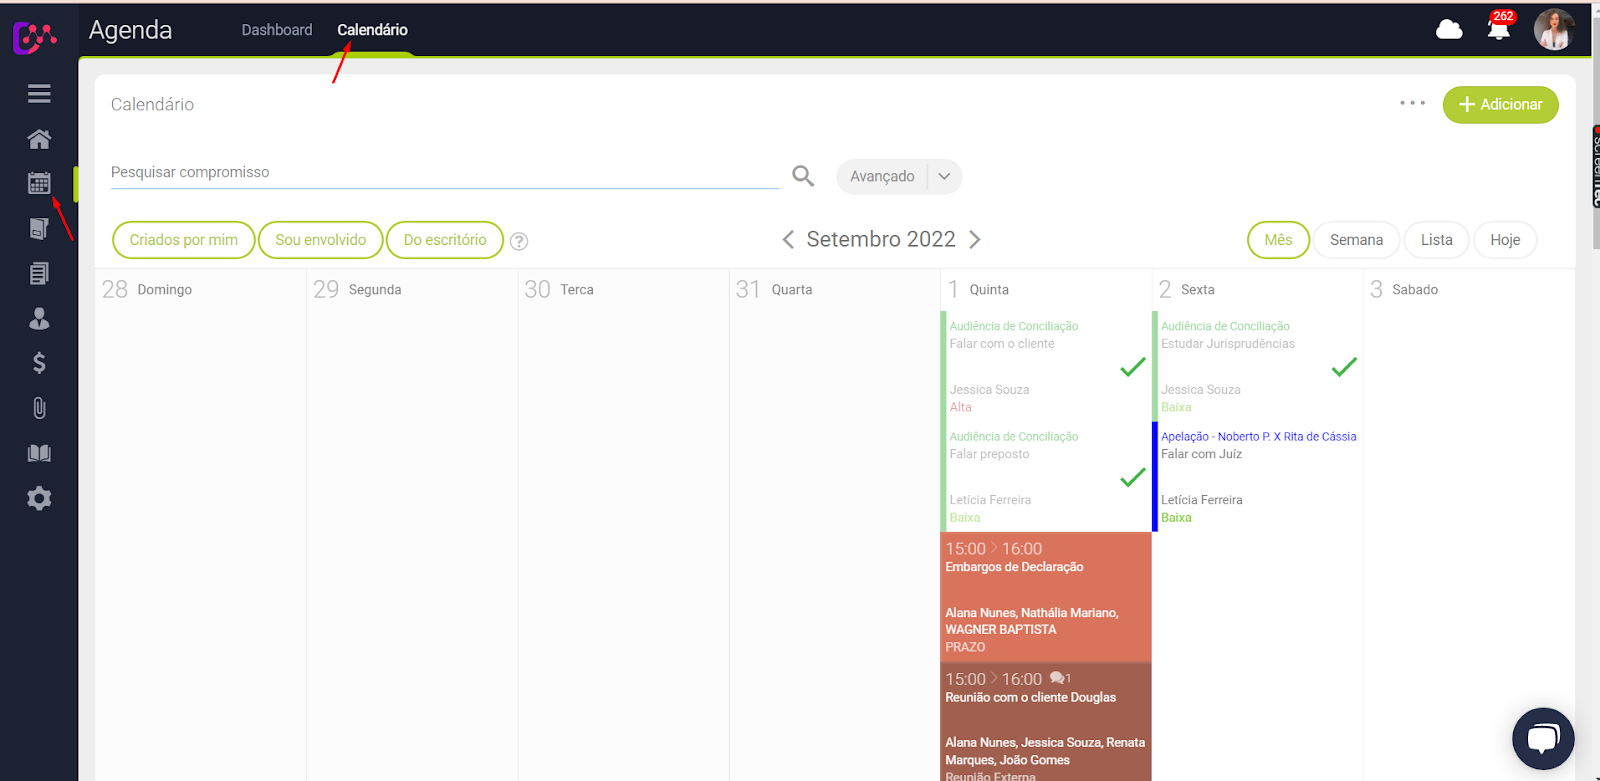Image resolution: width=1600 pixels, height=781 pixels.
Task: Go to Home via house icon
Action: click(x=39, y=139)
